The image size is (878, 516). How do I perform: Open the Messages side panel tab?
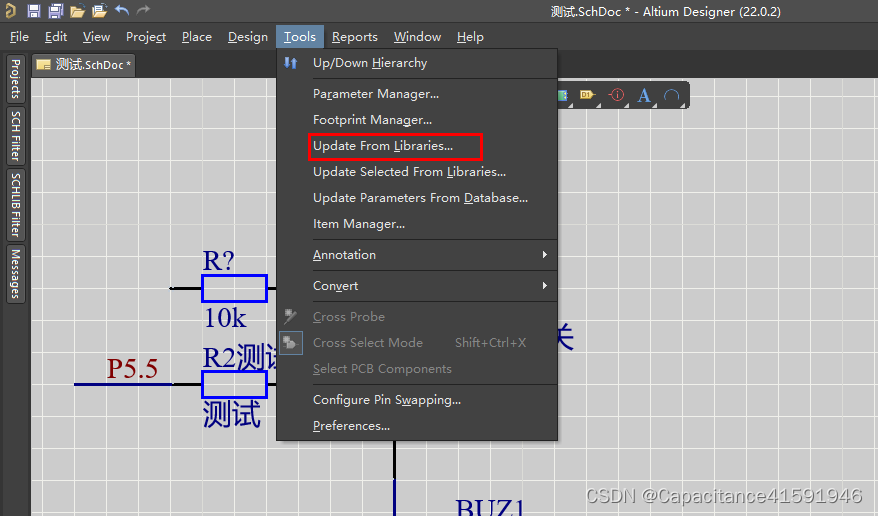(x=16, y=274)
